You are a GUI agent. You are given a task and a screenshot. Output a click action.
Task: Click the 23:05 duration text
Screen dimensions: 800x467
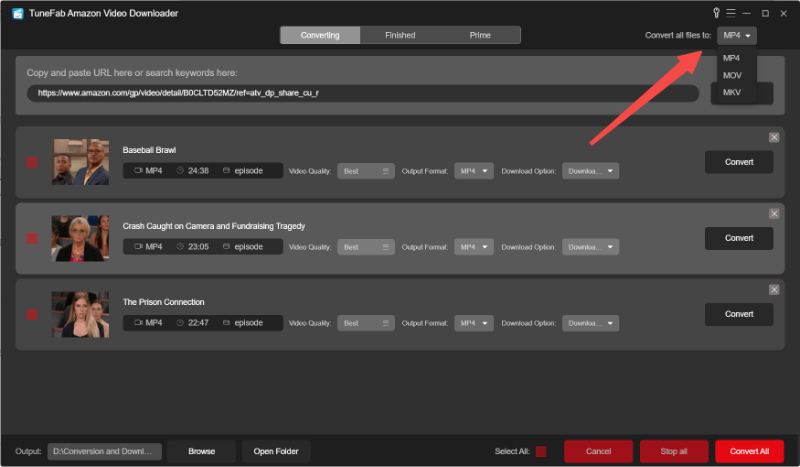click(198, 247)
